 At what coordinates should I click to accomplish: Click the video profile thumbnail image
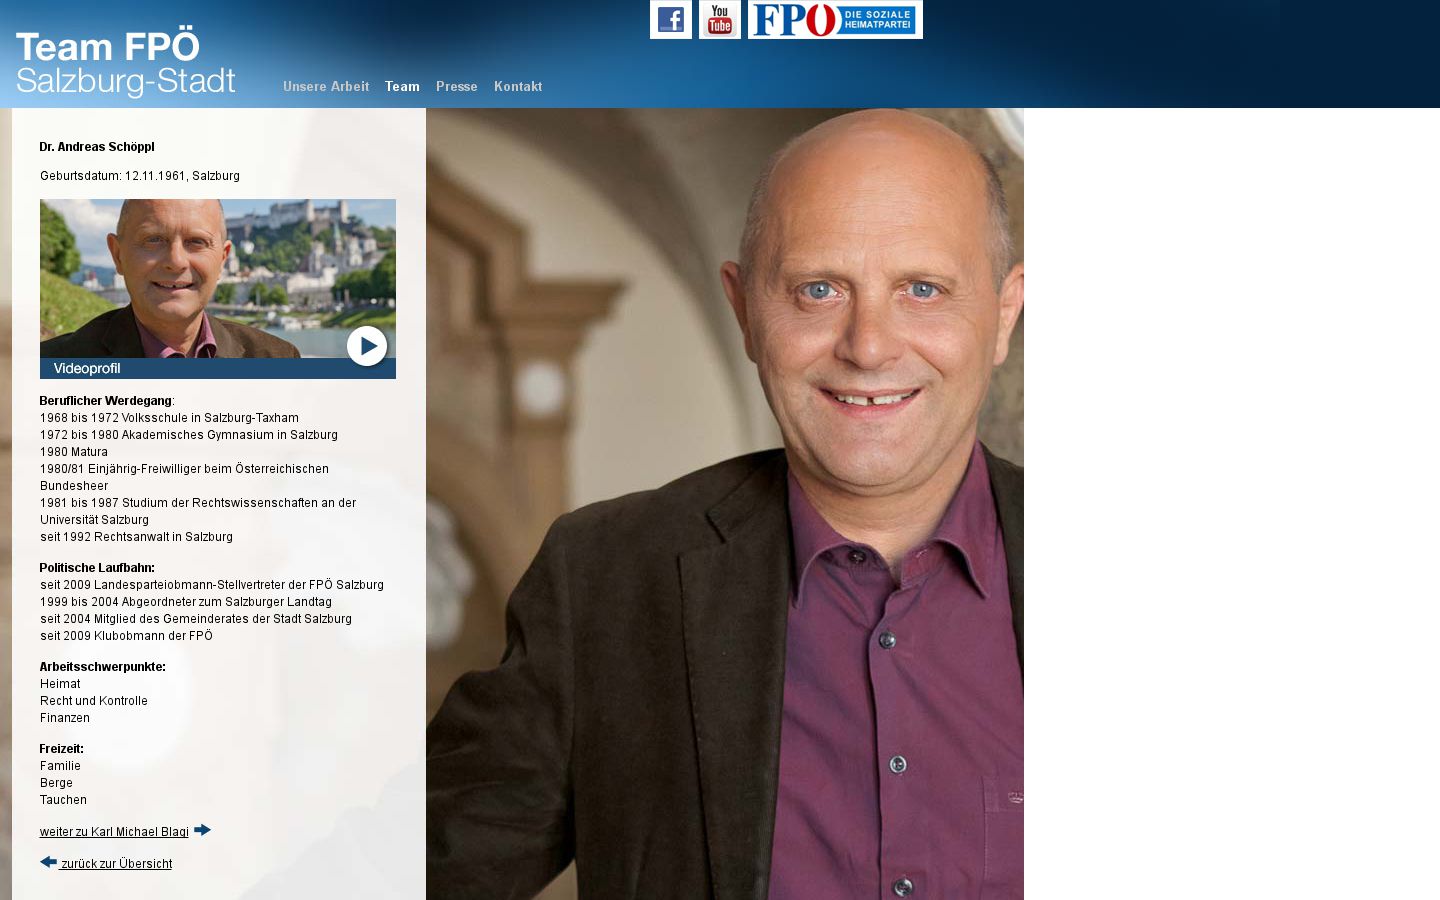tap(218, 279)
